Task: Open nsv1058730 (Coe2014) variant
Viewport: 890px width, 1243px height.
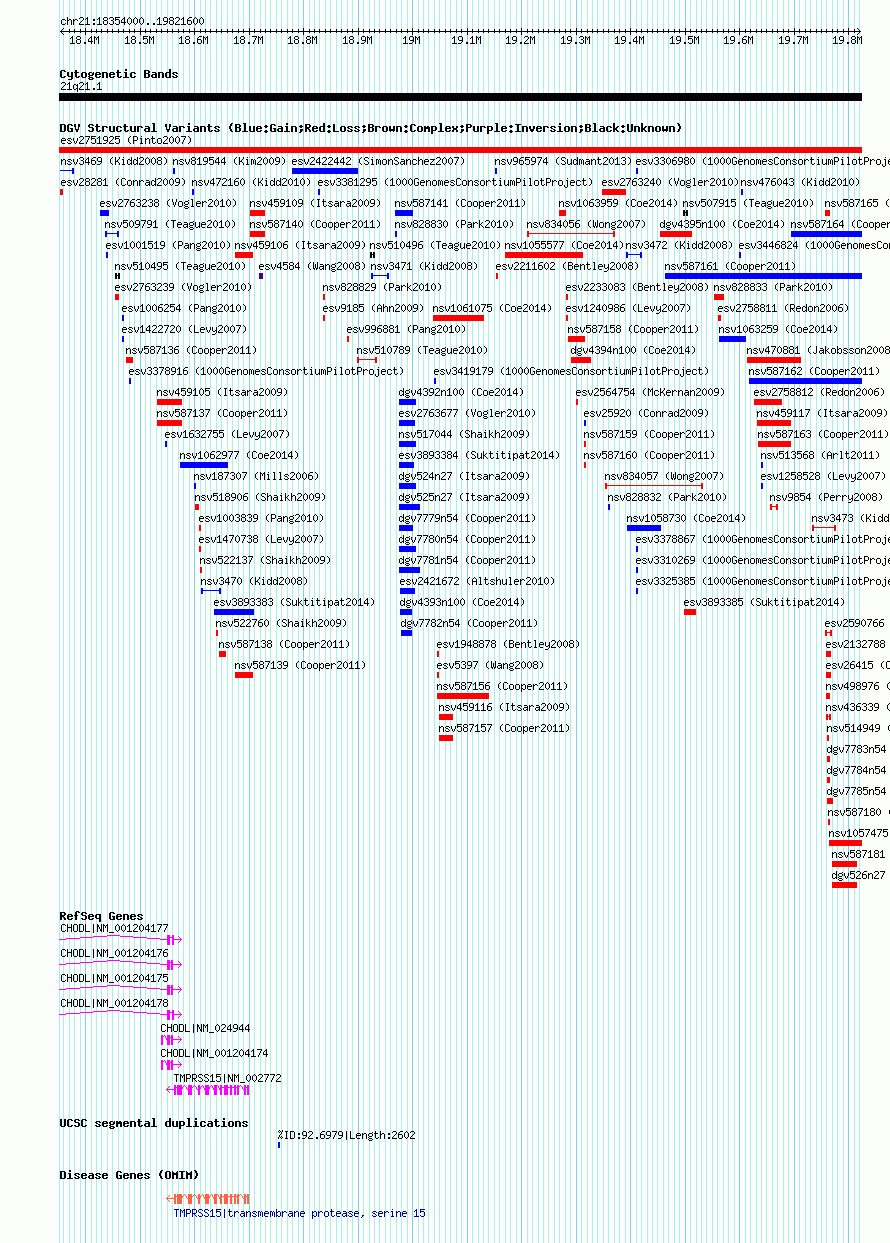Action: point(686,518)
